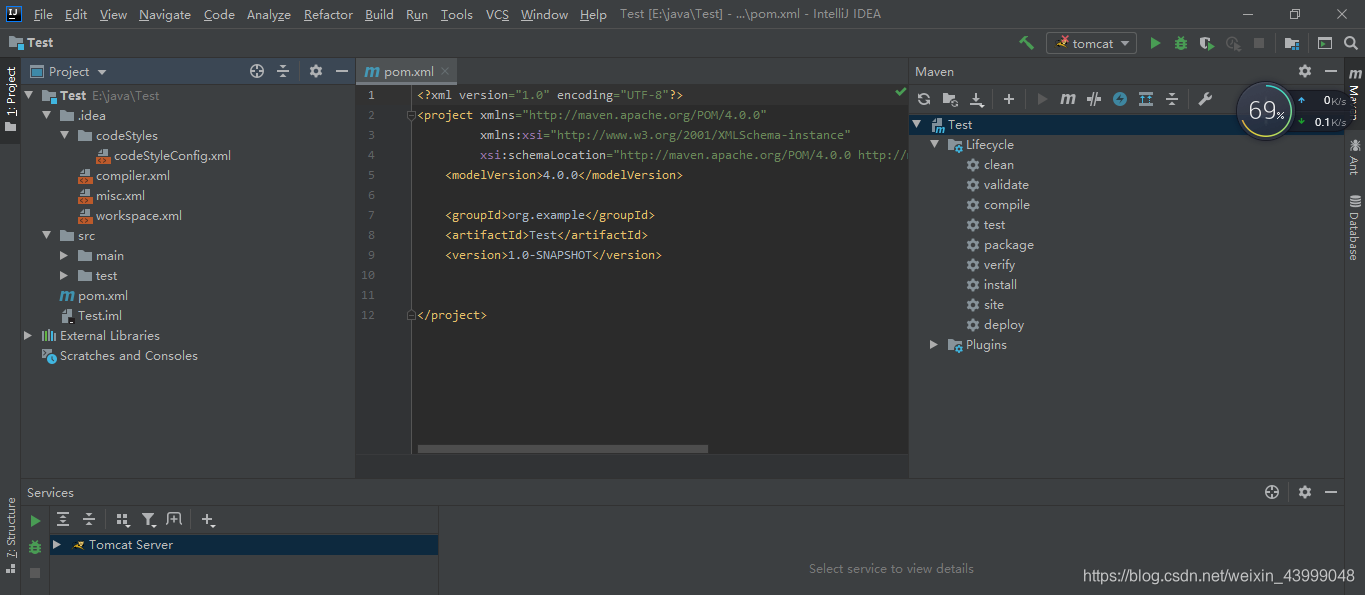This screenshot has height=595, width=1365.
Task: Toggle Maven Offline Mode icon
Action: (1094, 99)
